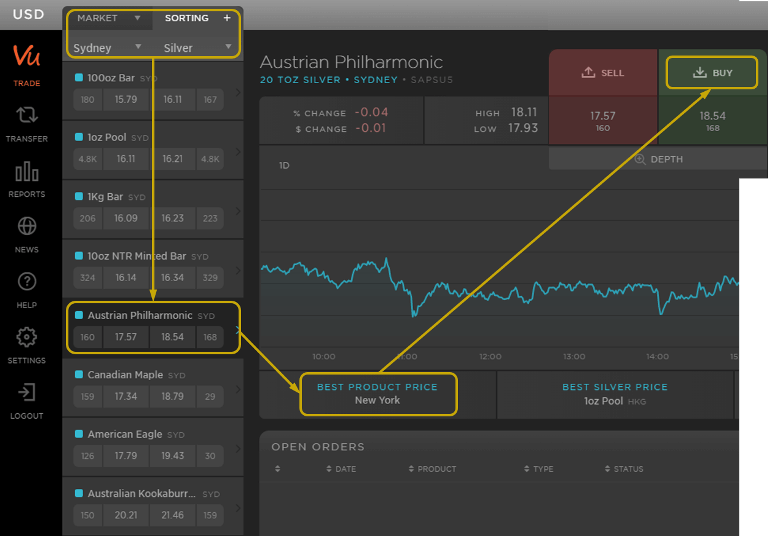This screenshot has height=536, width=768.
Task: Click the Logout icon
Action: [x=26, y=392]
